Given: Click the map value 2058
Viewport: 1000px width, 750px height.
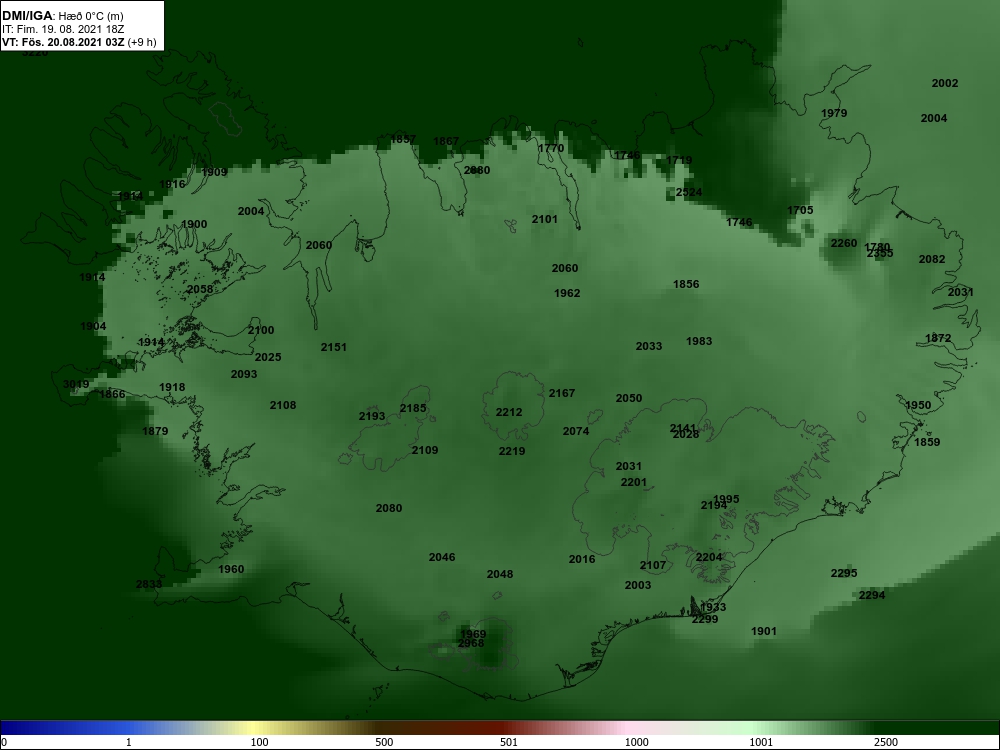Looking at the screenshot, I should click(200, 289).
